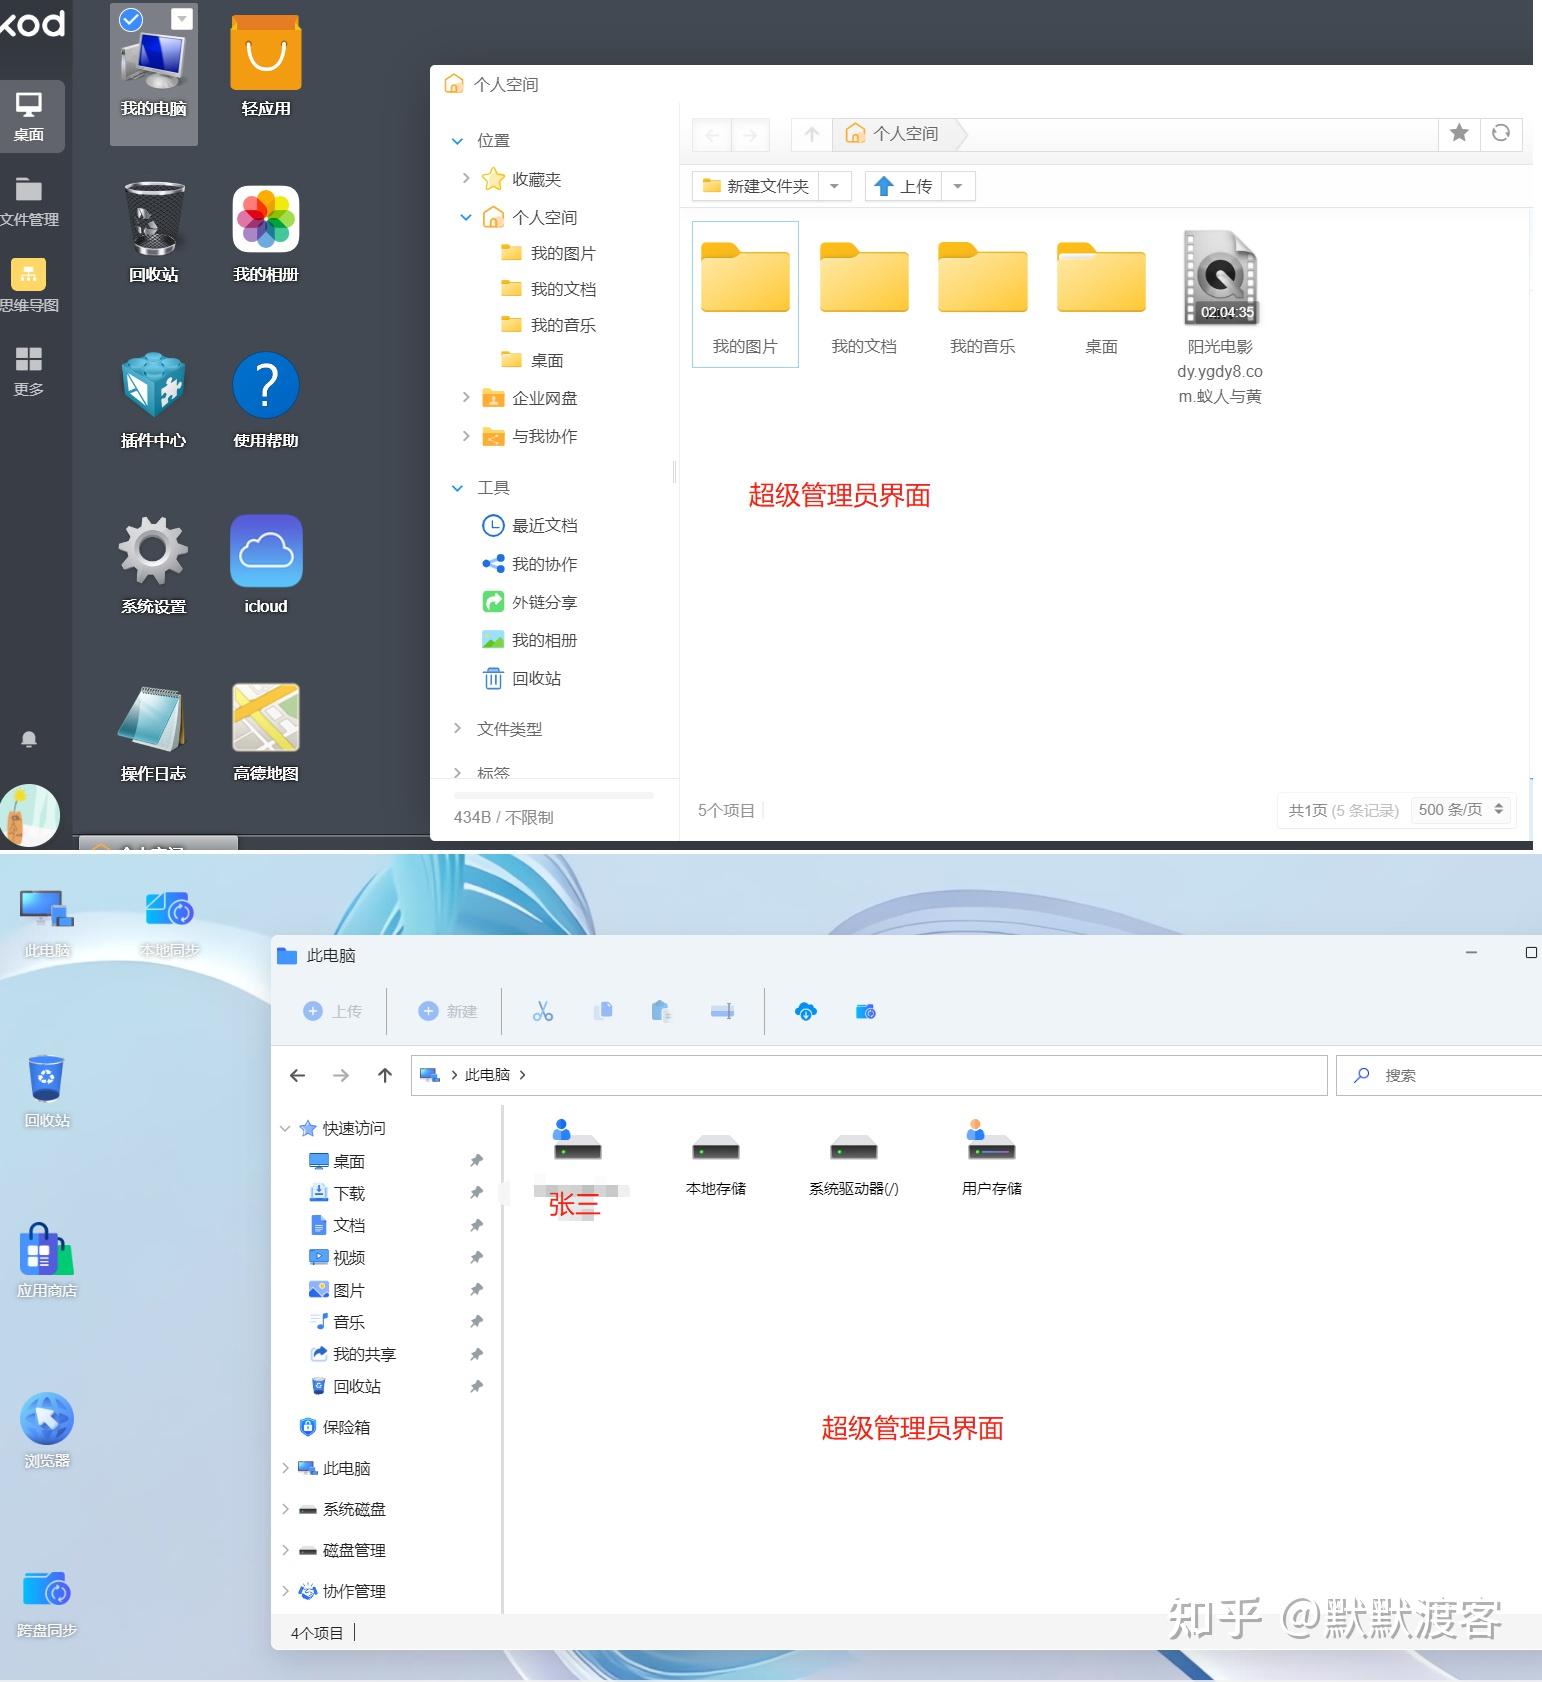The image size is (1542, 1682).
Task: Open the 500 条/页 page size dropdown
Action: 1461,810
